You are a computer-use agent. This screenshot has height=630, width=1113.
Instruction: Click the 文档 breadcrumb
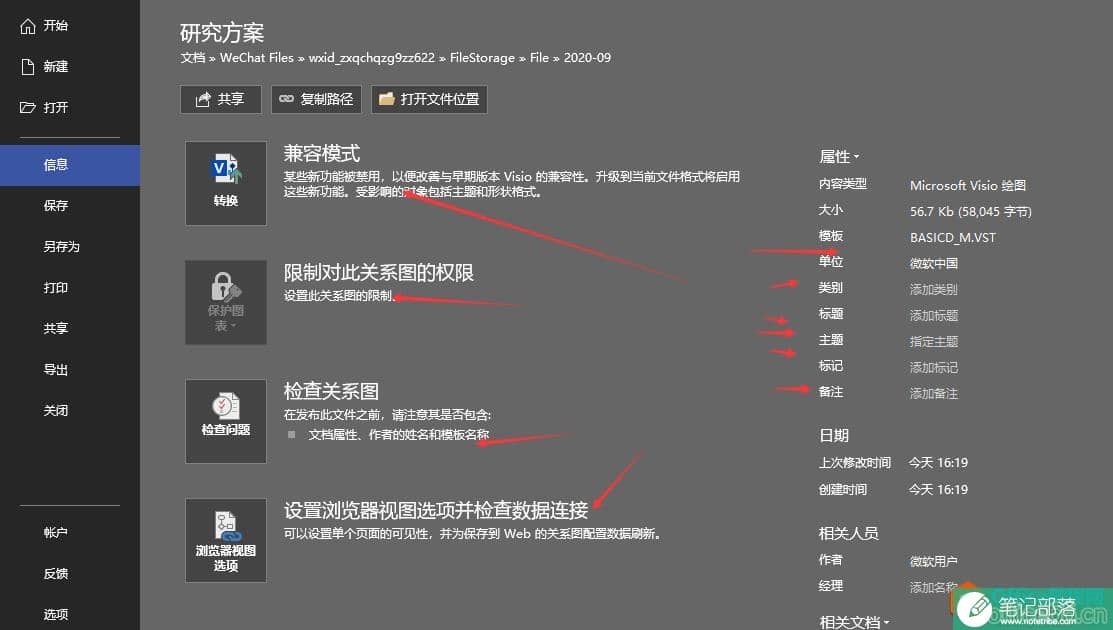(x=192, y=58)
